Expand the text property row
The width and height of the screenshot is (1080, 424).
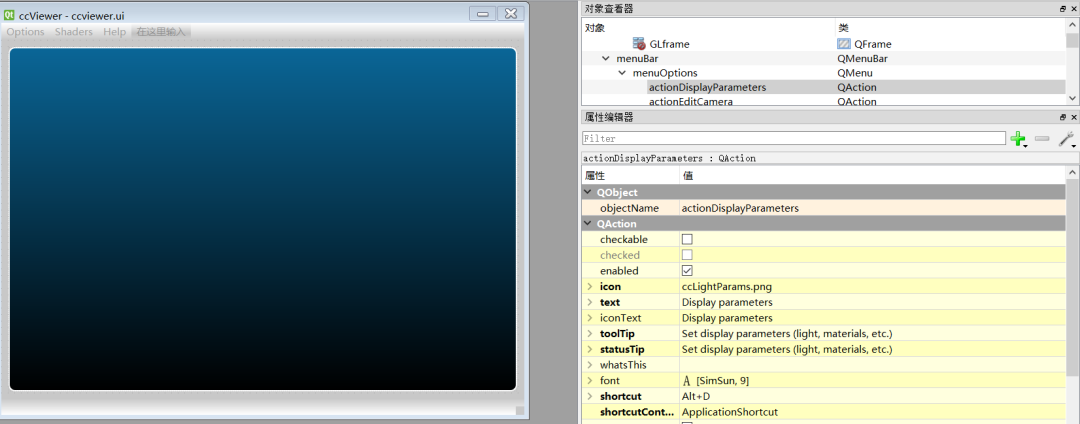click(x=590, y=302)
